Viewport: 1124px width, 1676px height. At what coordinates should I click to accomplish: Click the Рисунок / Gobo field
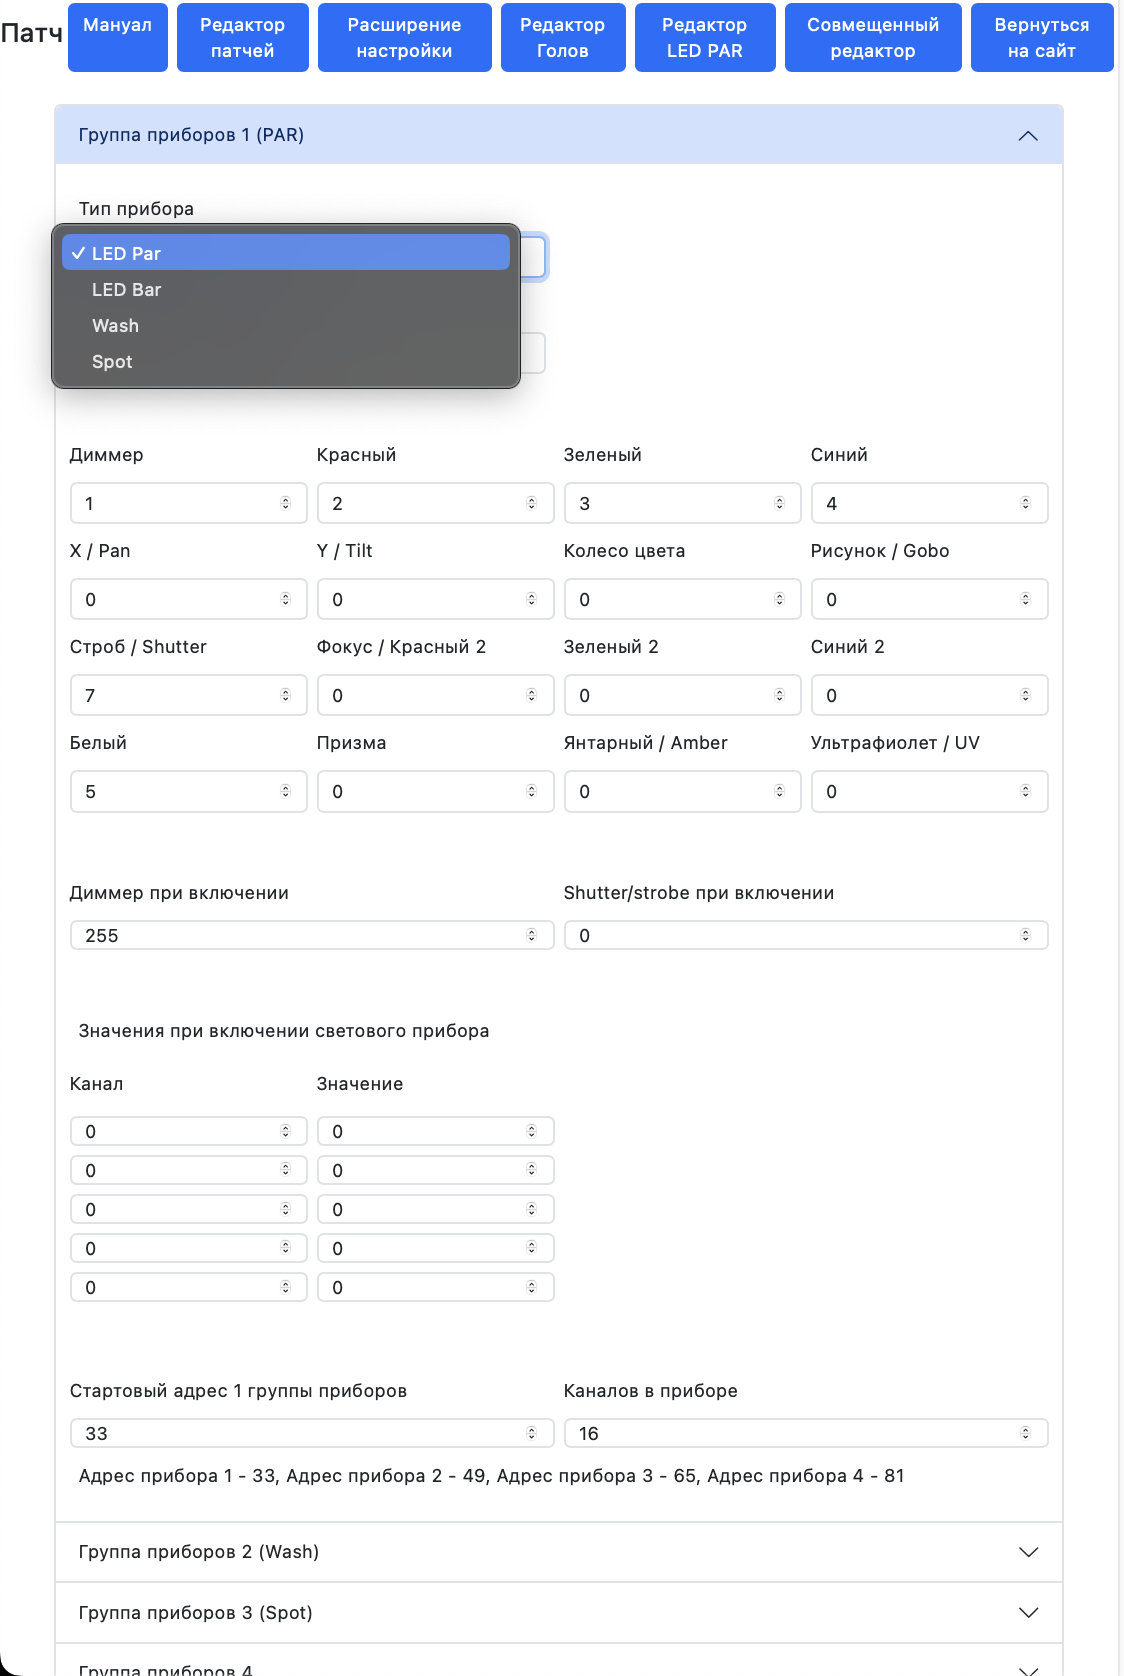coord(930,599)
